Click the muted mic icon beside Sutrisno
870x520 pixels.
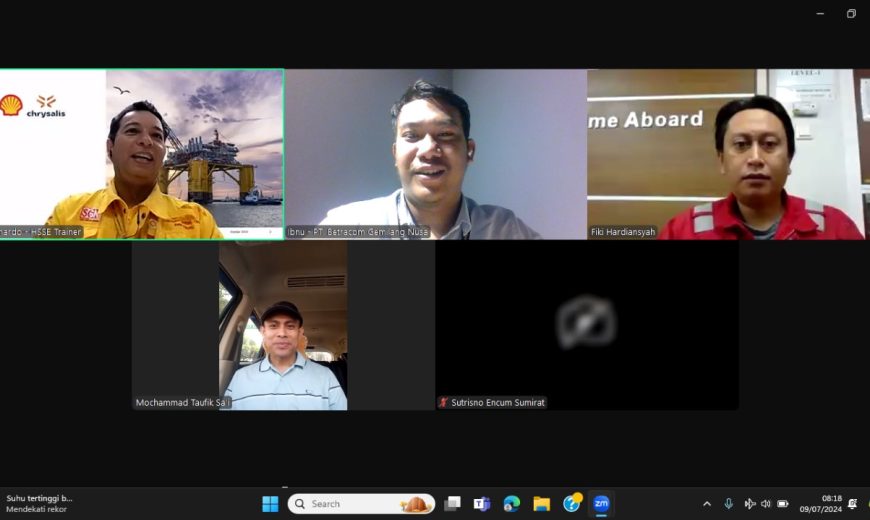click(x=443, y=402)
